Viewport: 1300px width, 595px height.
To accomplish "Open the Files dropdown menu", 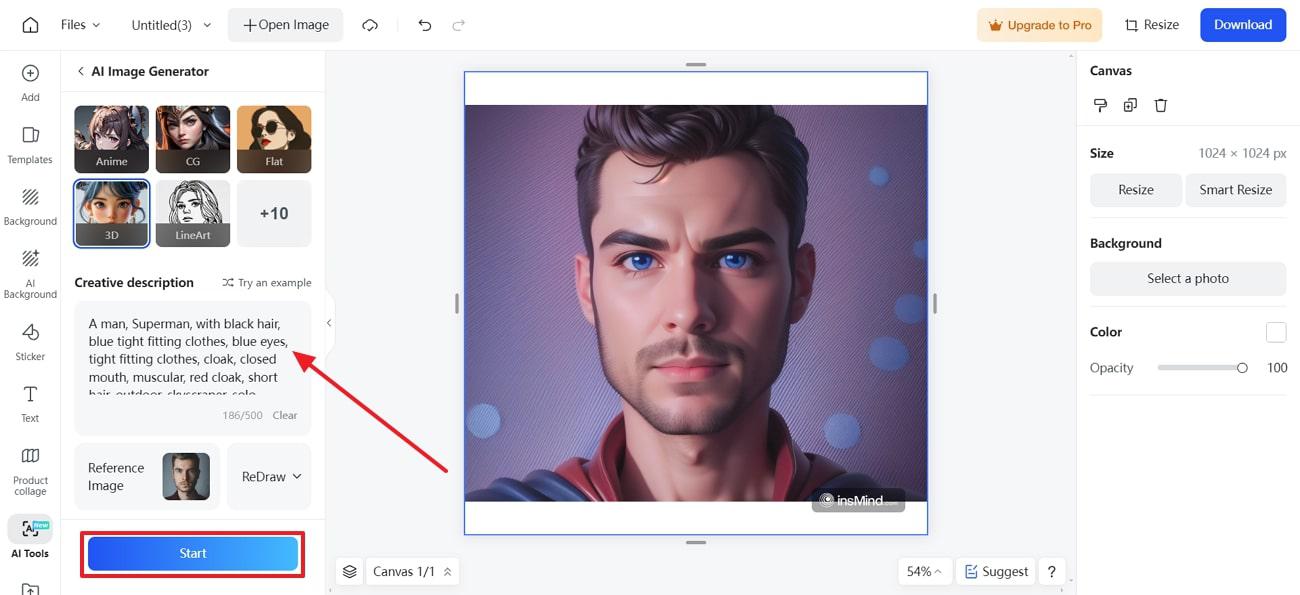I will [80, 25].
